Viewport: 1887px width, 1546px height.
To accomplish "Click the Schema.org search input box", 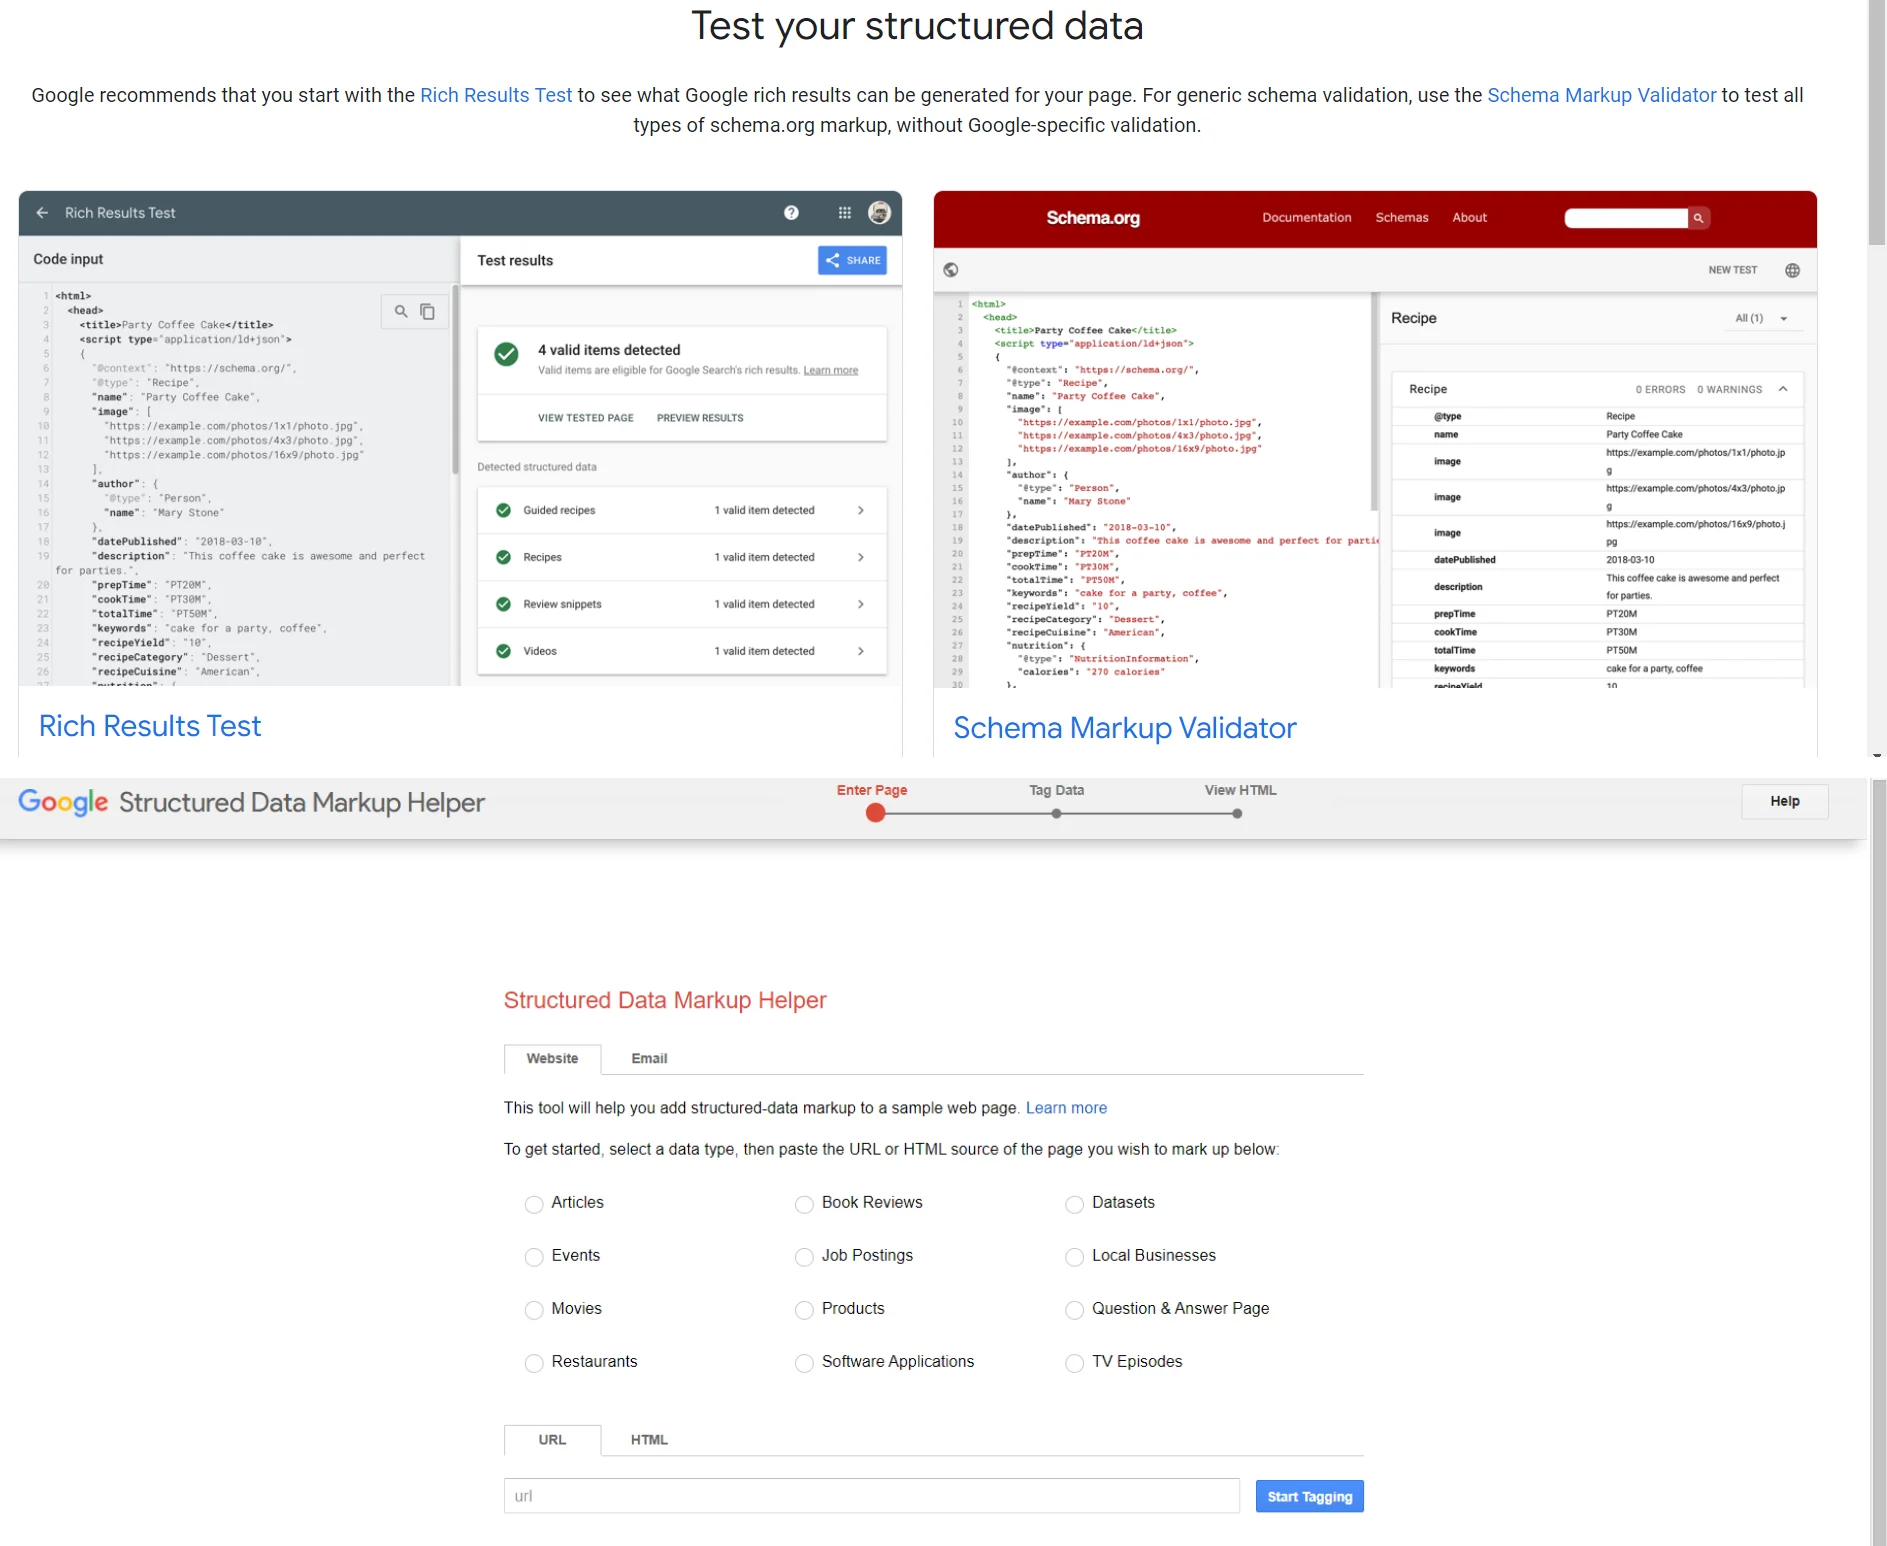I will (x=1626, y=218).
